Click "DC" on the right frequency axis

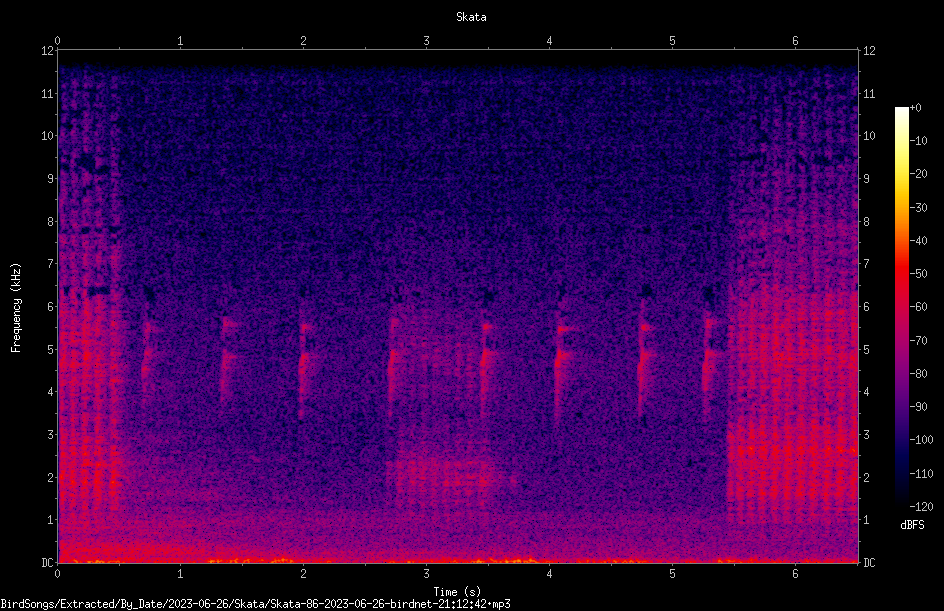point(869,563)
